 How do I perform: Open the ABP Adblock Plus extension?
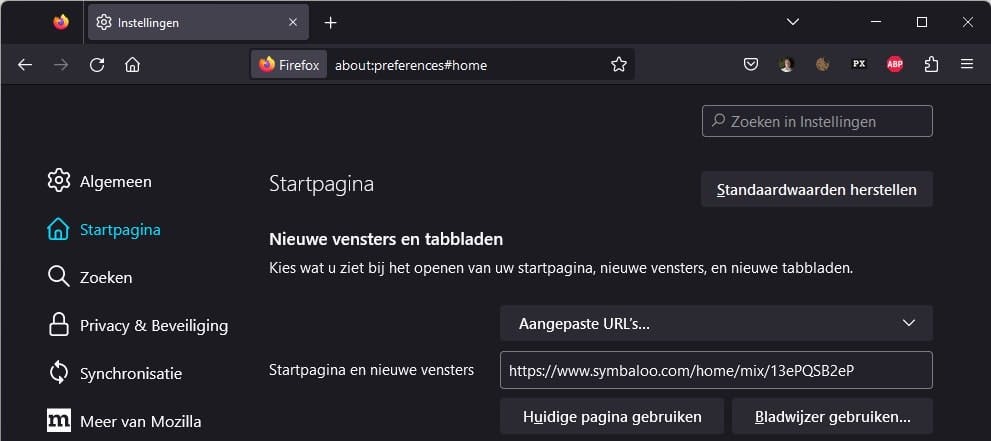895,64
